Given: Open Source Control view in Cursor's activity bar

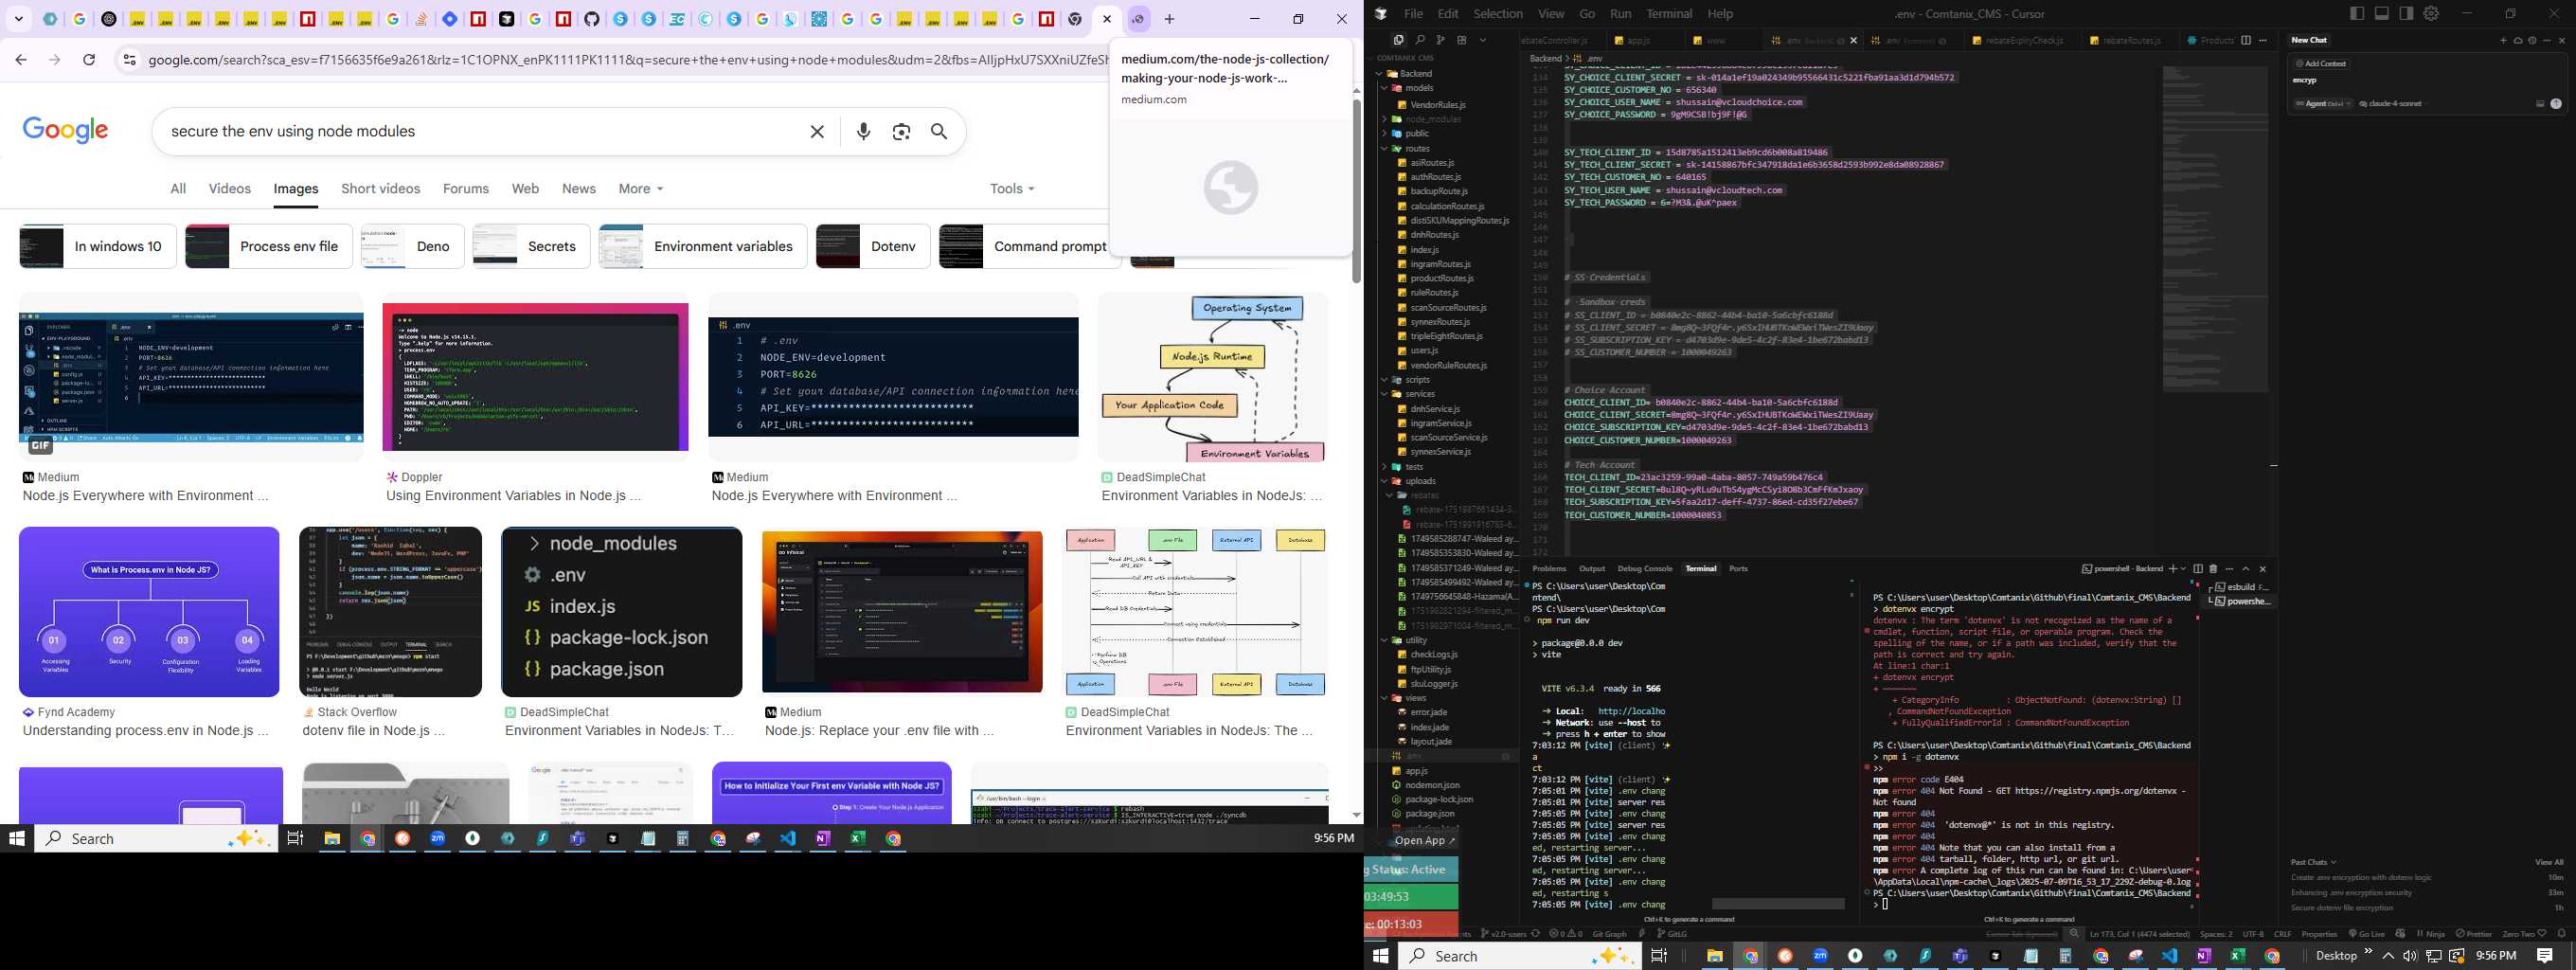Looking at the screenshot, I should pyautogui.click(x=1441, y=40).
